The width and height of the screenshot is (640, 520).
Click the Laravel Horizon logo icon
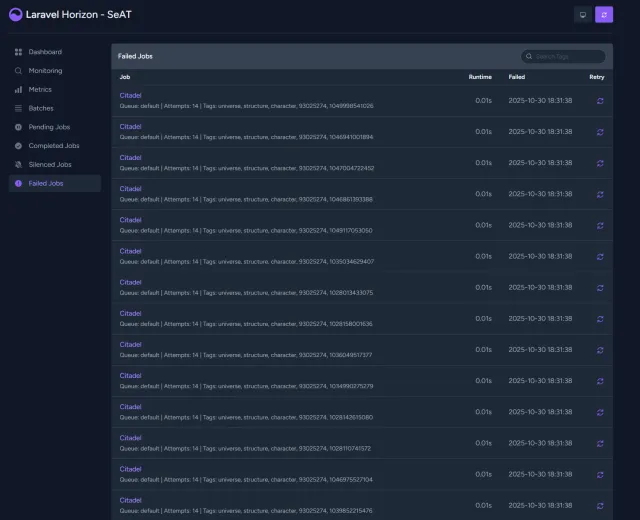click(16, 15)
